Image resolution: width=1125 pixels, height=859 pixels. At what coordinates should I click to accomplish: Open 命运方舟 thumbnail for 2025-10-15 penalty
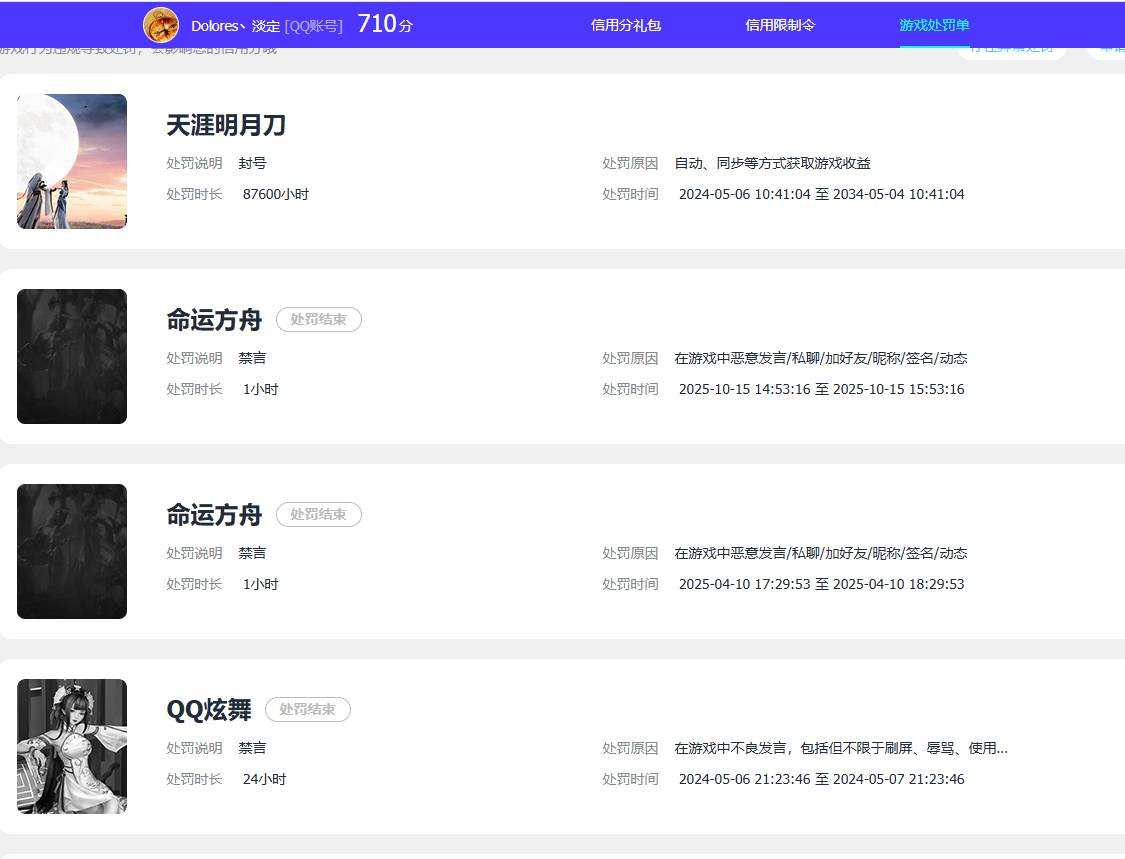coord(72,357)
